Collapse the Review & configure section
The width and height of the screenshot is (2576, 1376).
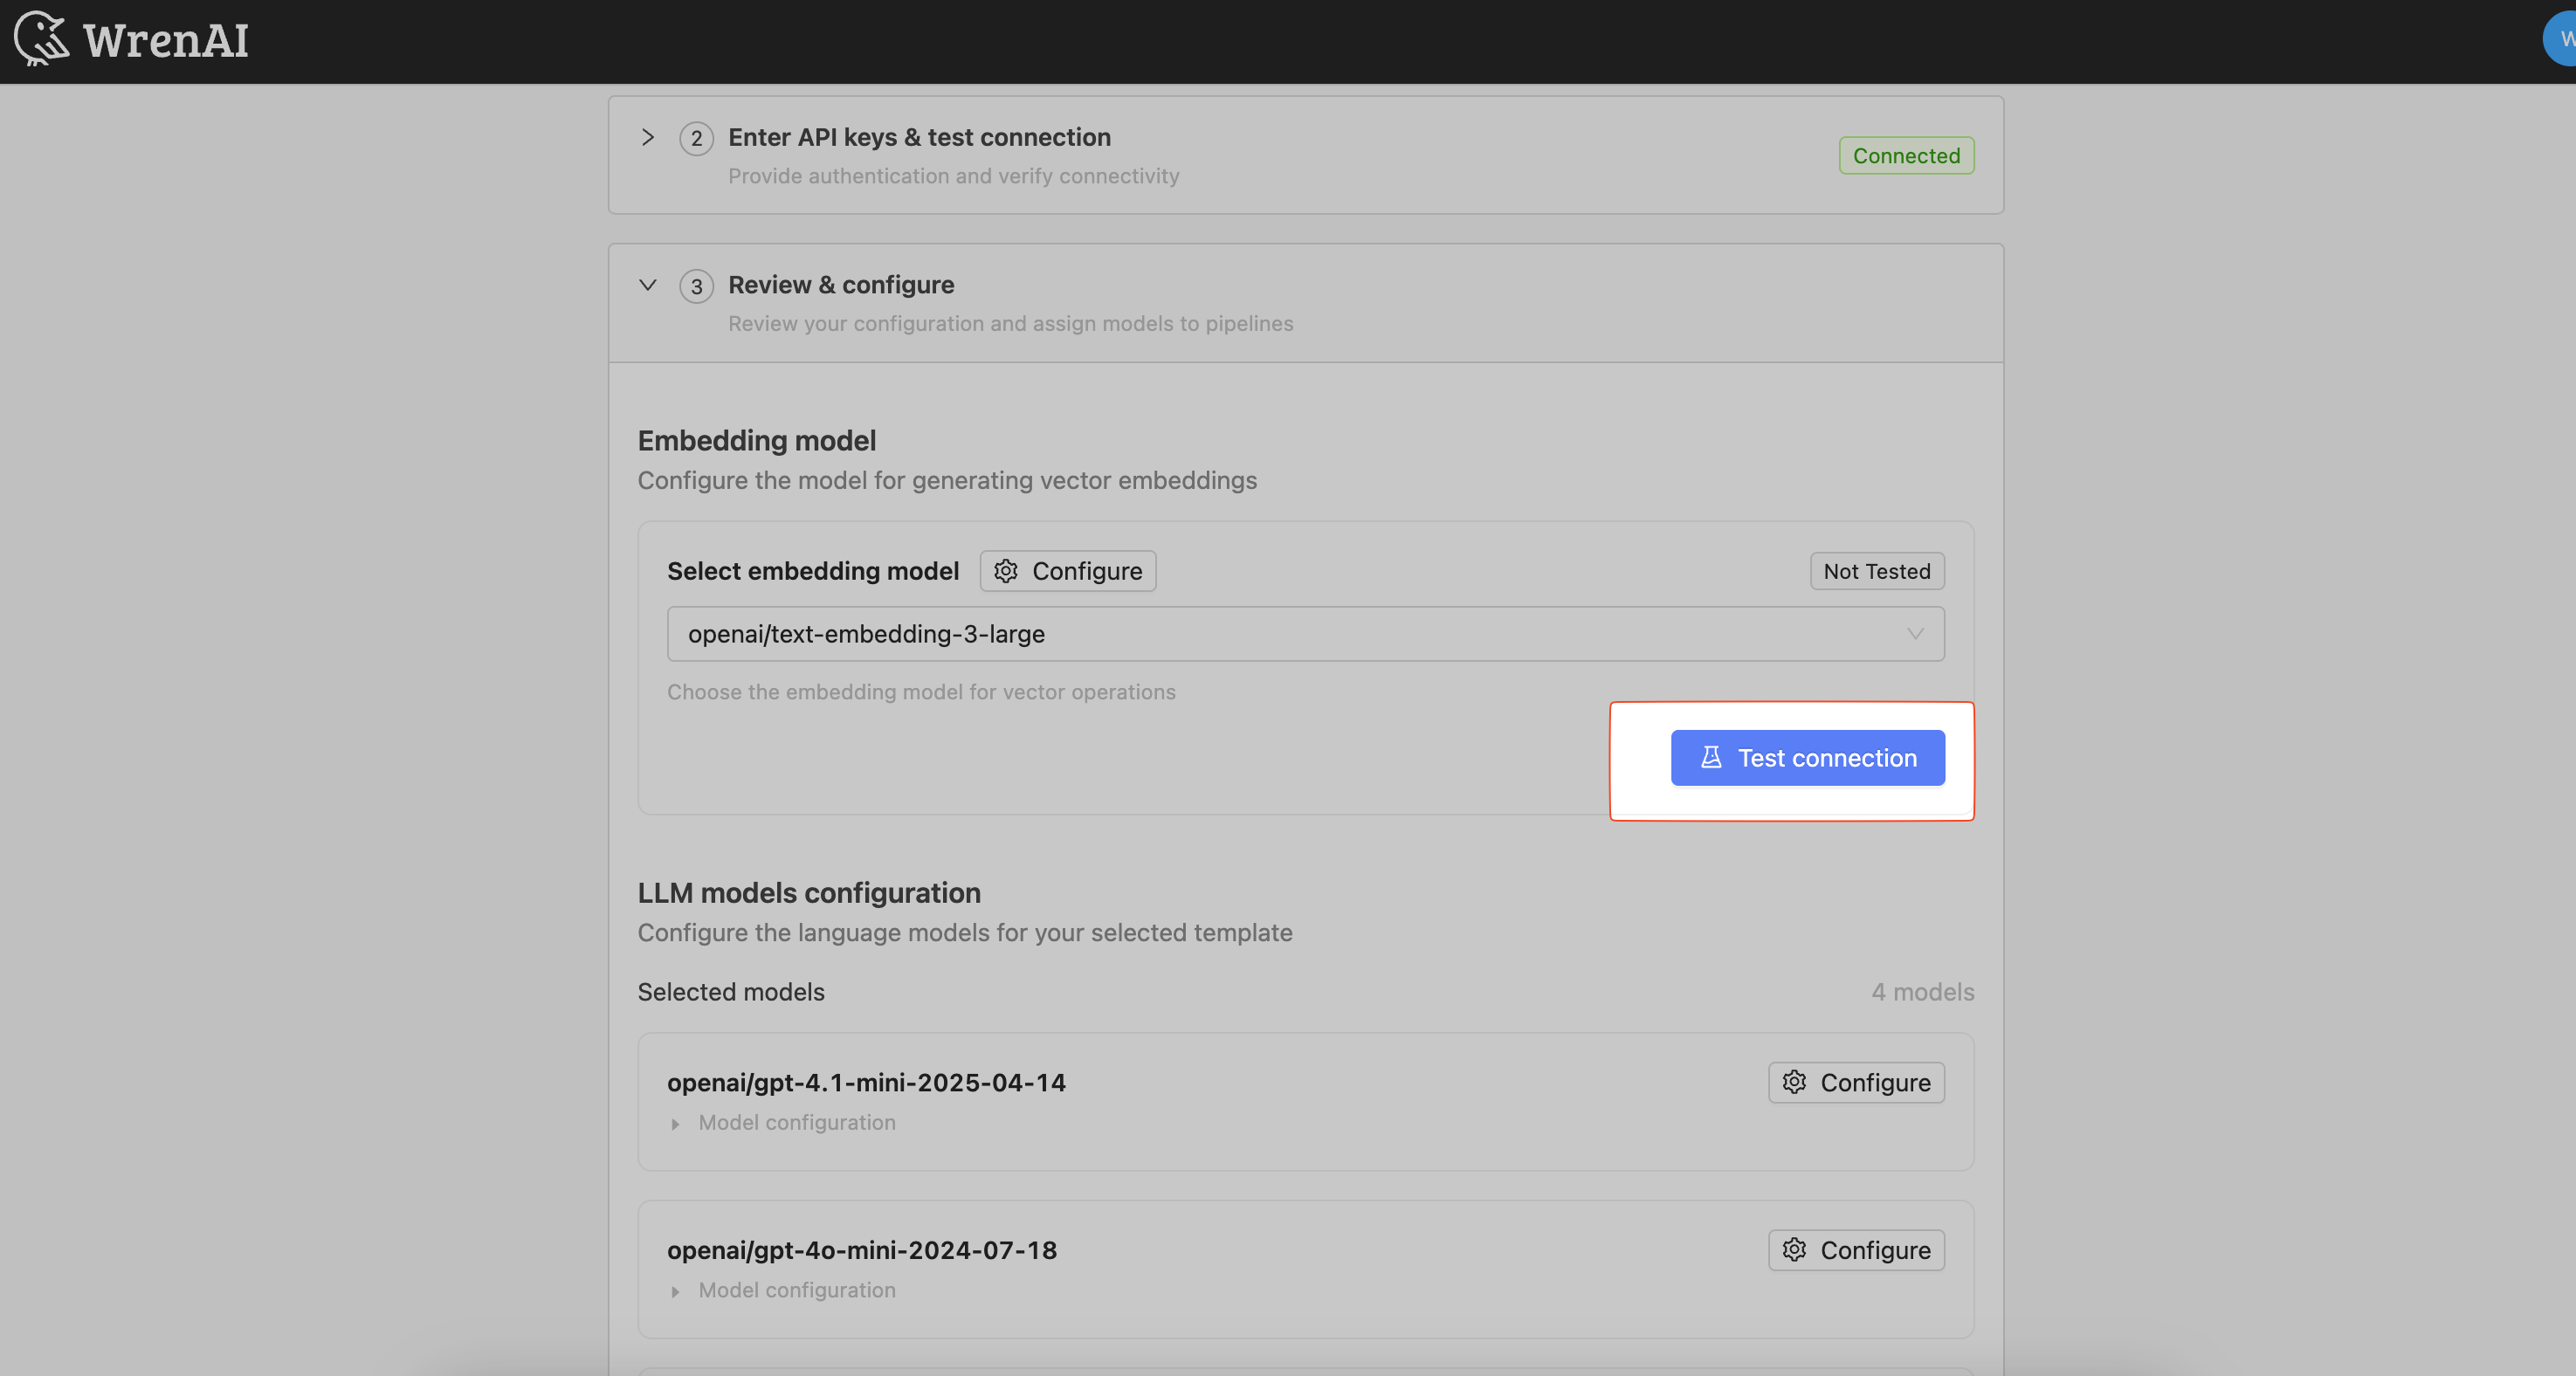(647, 285)
